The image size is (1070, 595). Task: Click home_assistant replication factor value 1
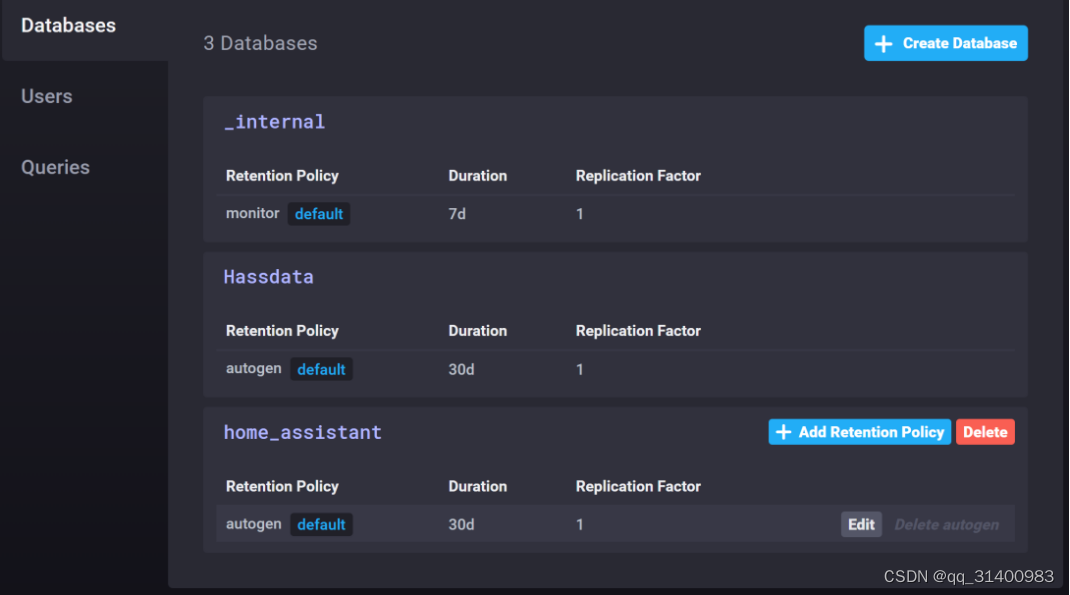579,525
